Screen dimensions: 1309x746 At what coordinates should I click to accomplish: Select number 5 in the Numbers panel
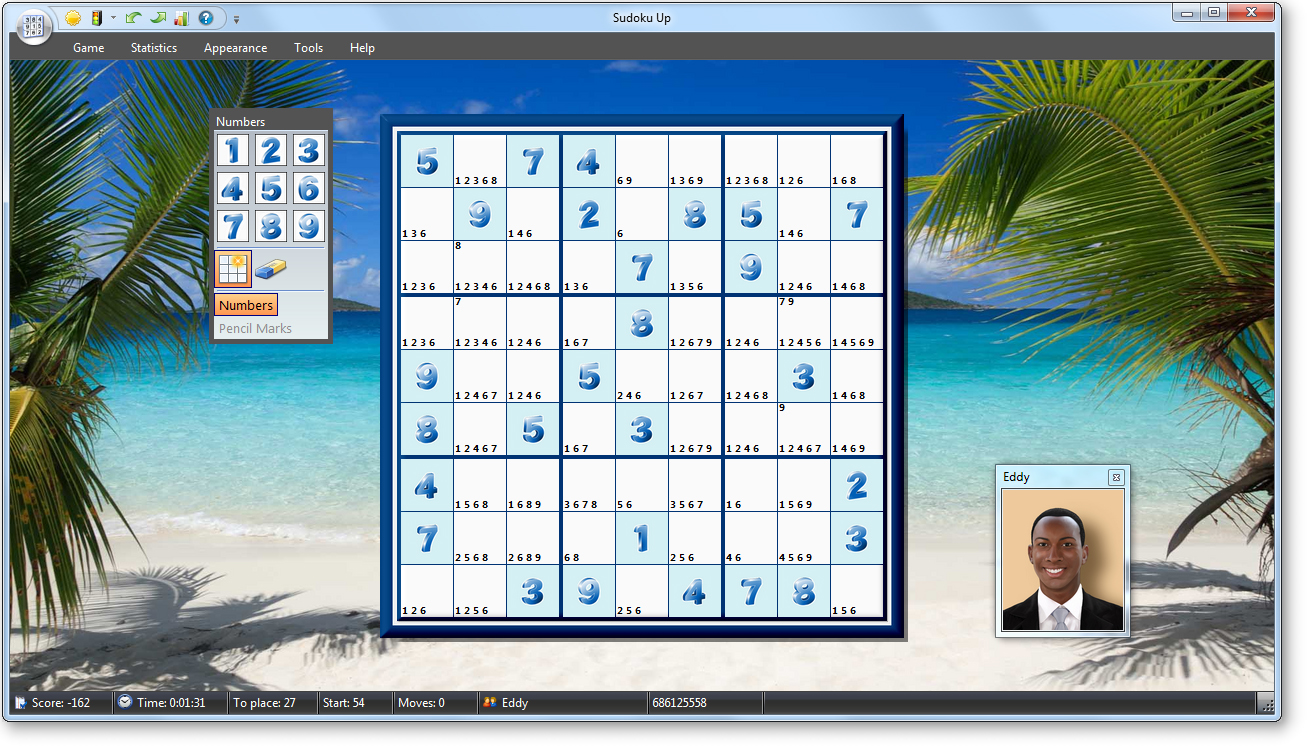(270, 188)
